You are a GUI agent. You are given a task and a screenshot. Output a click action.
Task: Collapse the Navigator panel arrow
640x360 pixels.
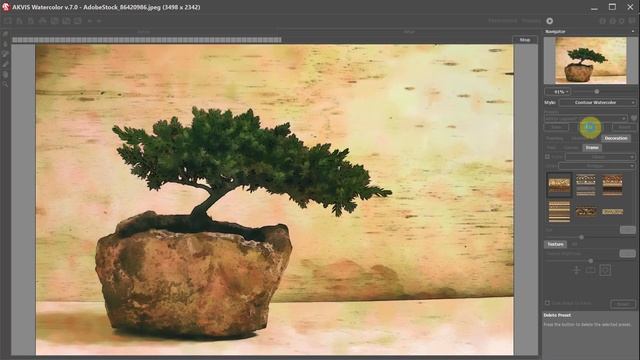tap(633, 31)
